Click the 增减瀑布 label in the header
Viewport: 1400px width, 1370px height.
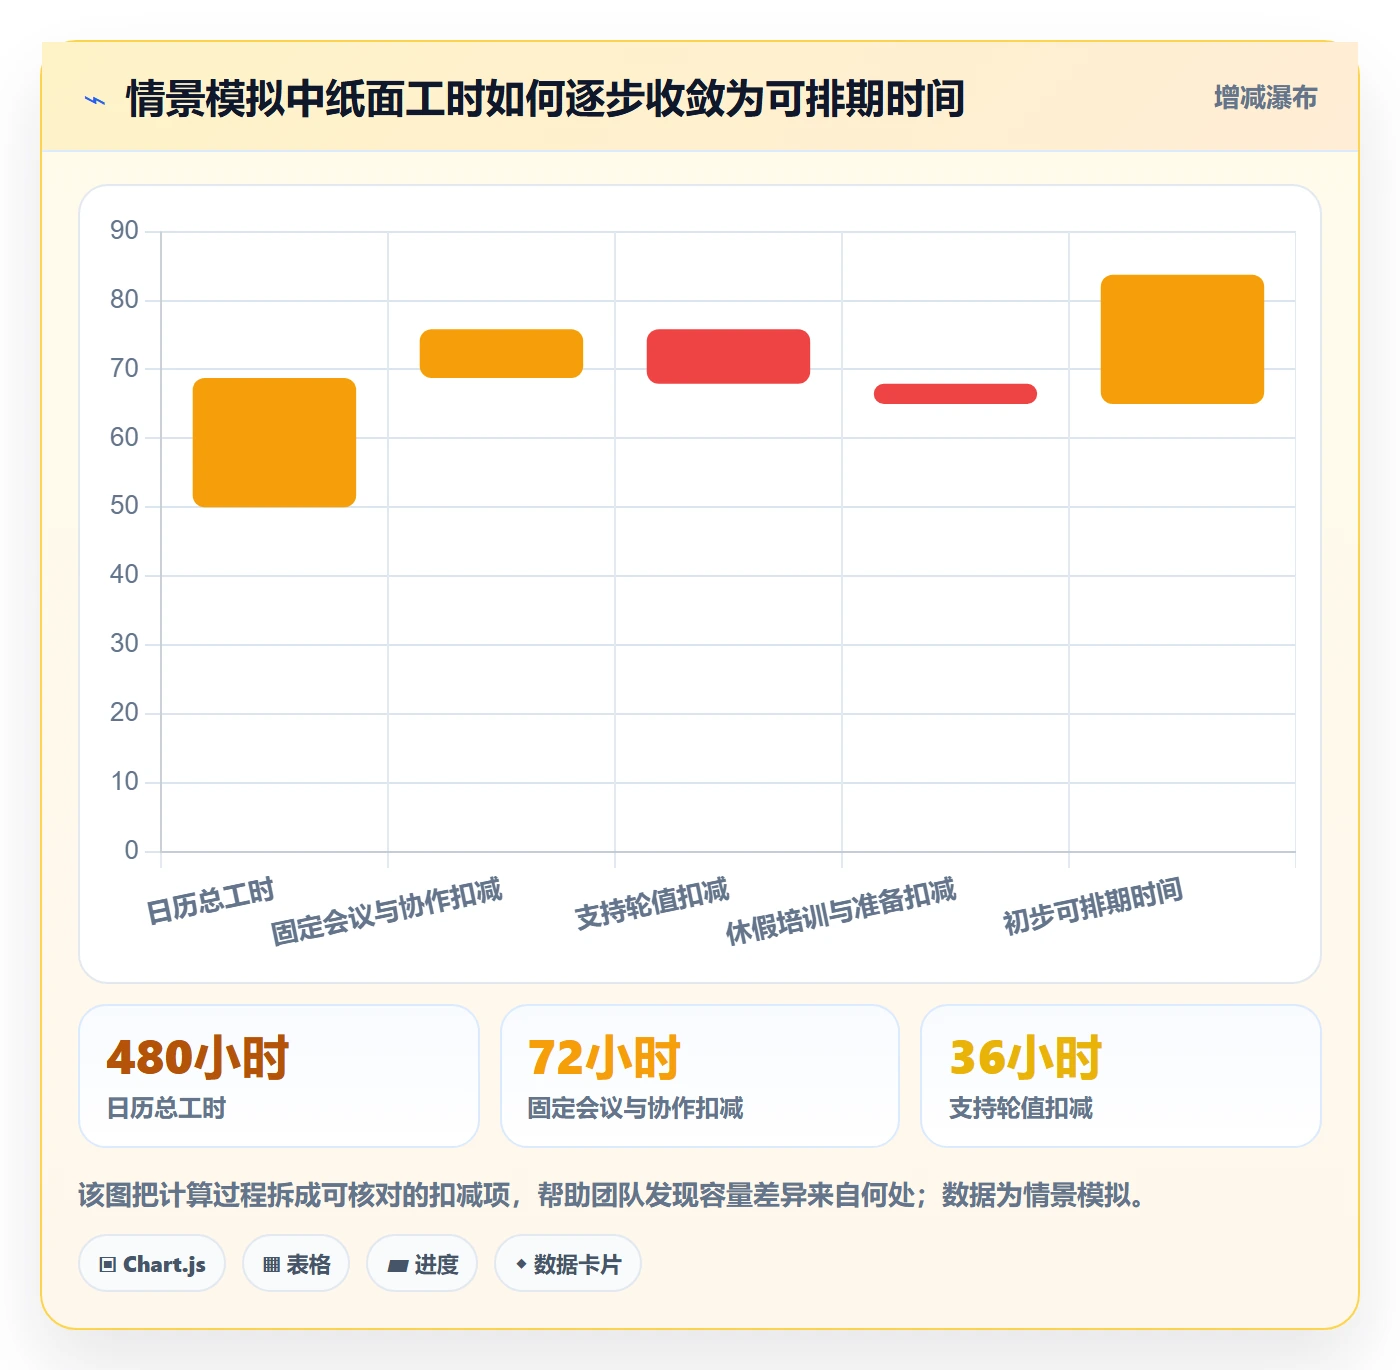click(x=1265, y=98)
